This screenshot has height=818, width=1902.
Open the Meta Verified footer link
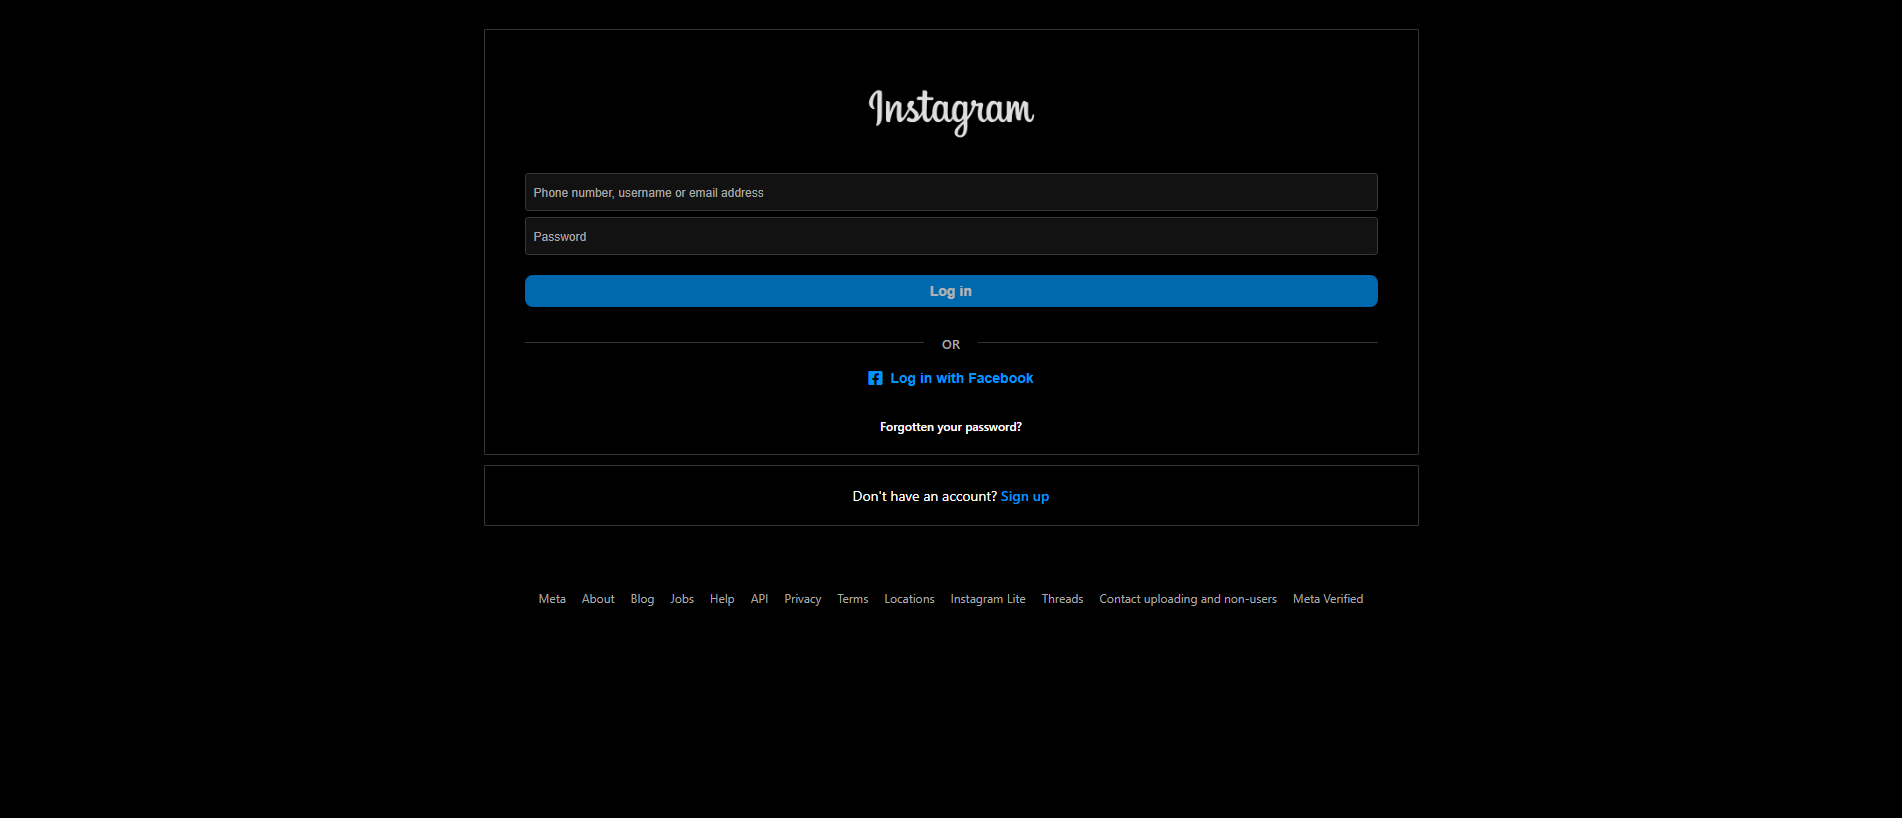coord(1328,599)
